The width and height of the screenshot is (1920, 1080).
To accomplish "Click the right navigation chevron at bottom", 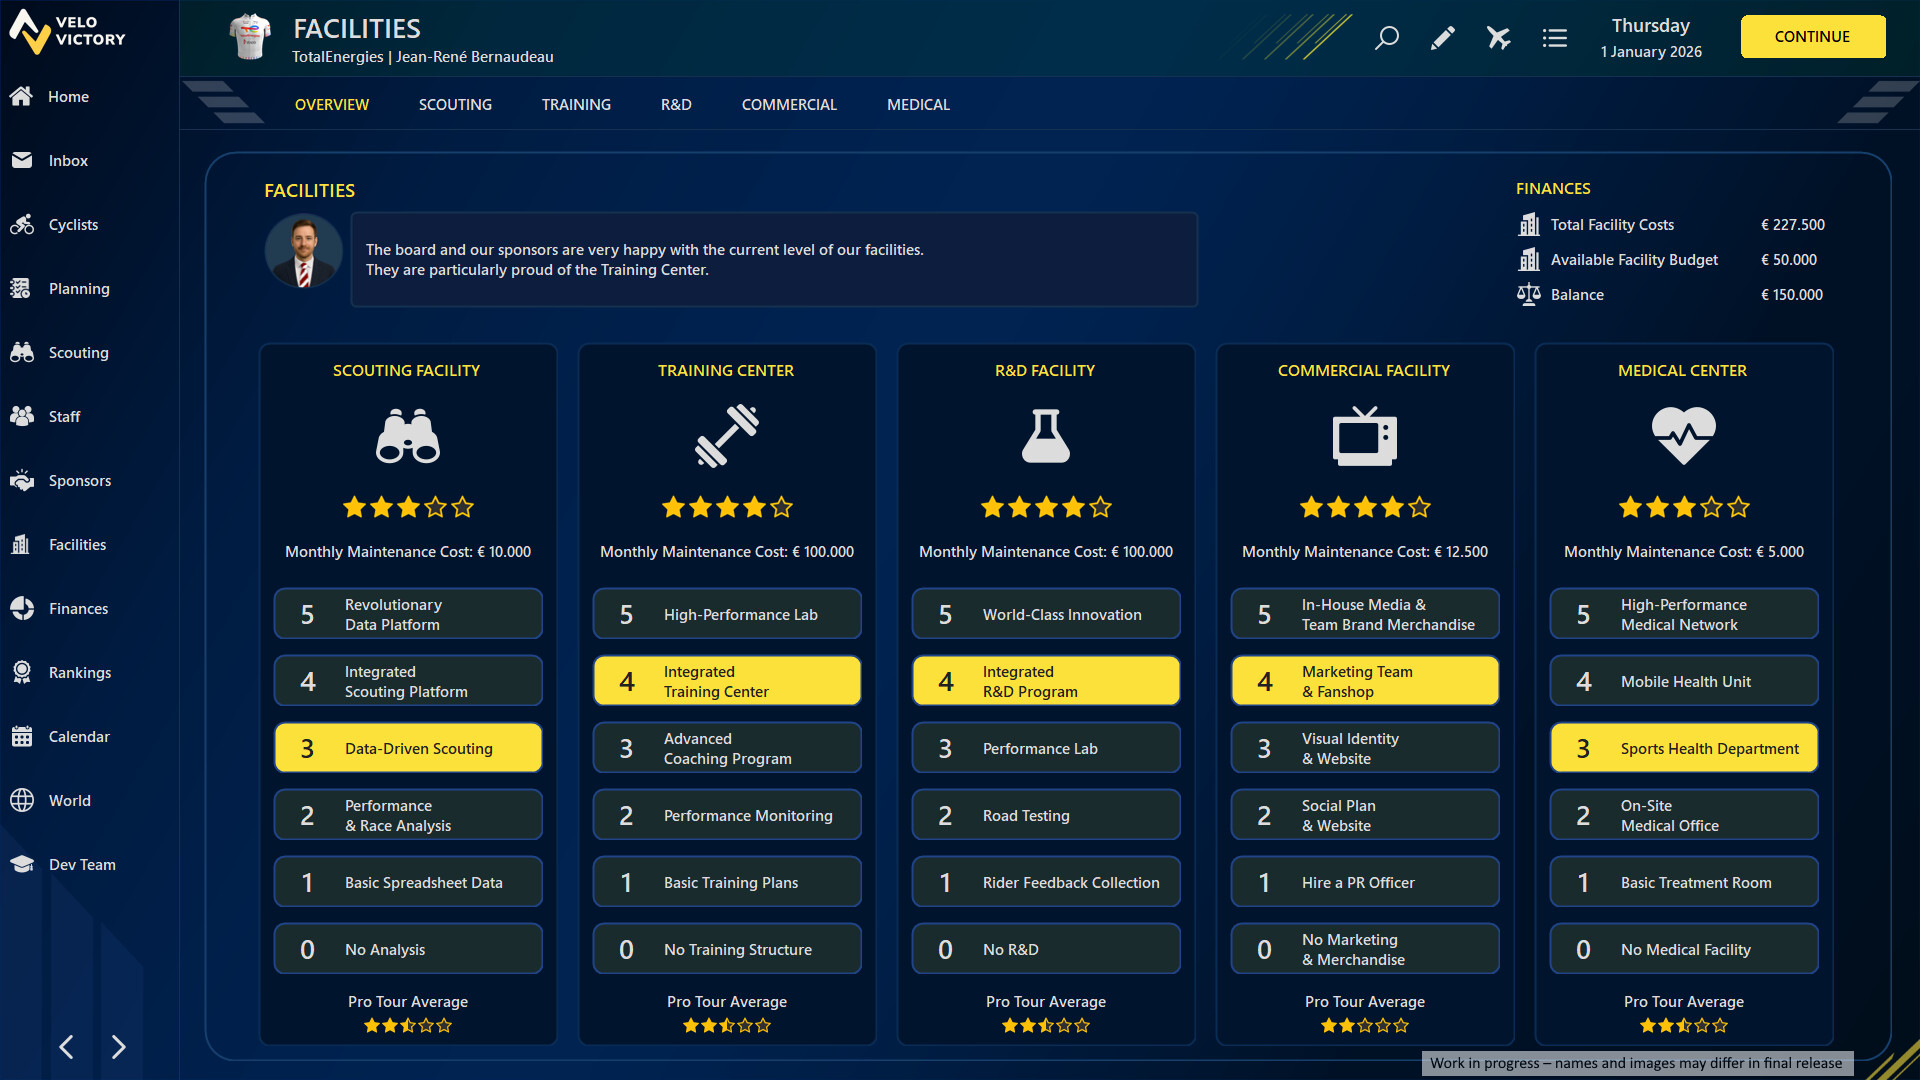I will coord(119,1047).
